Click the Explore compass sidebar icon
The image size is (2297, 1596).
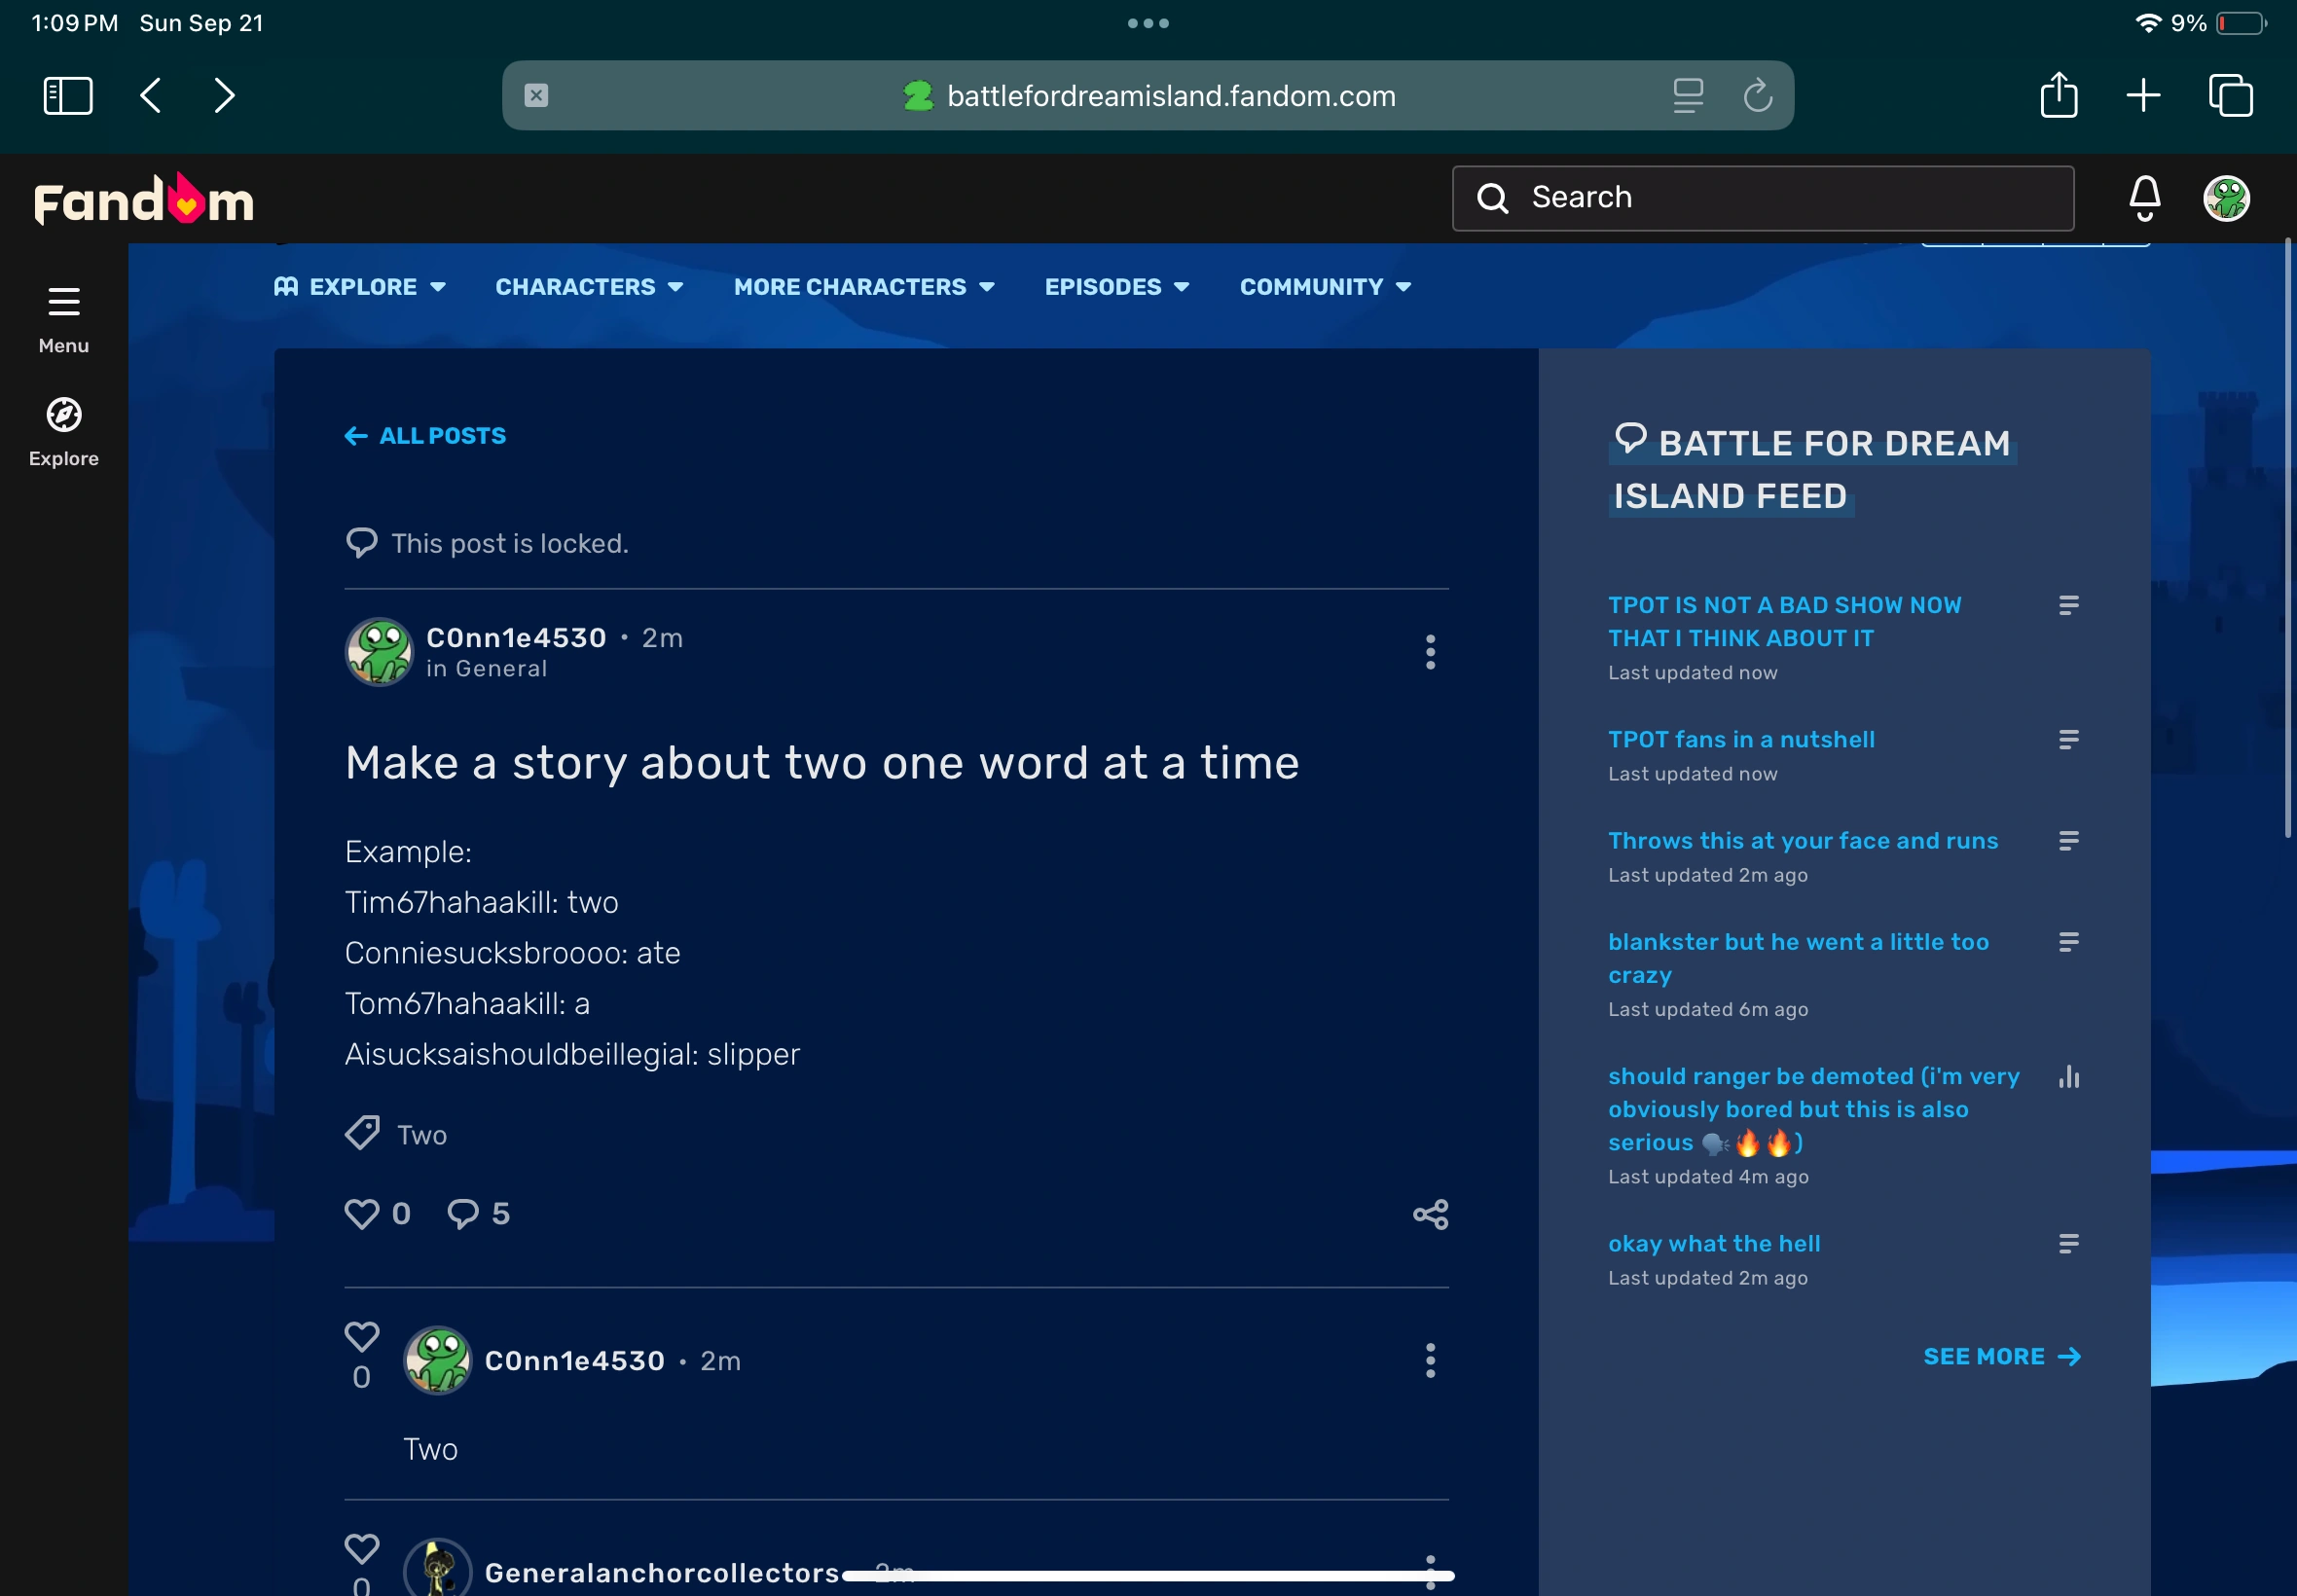(x=64, y=415)
